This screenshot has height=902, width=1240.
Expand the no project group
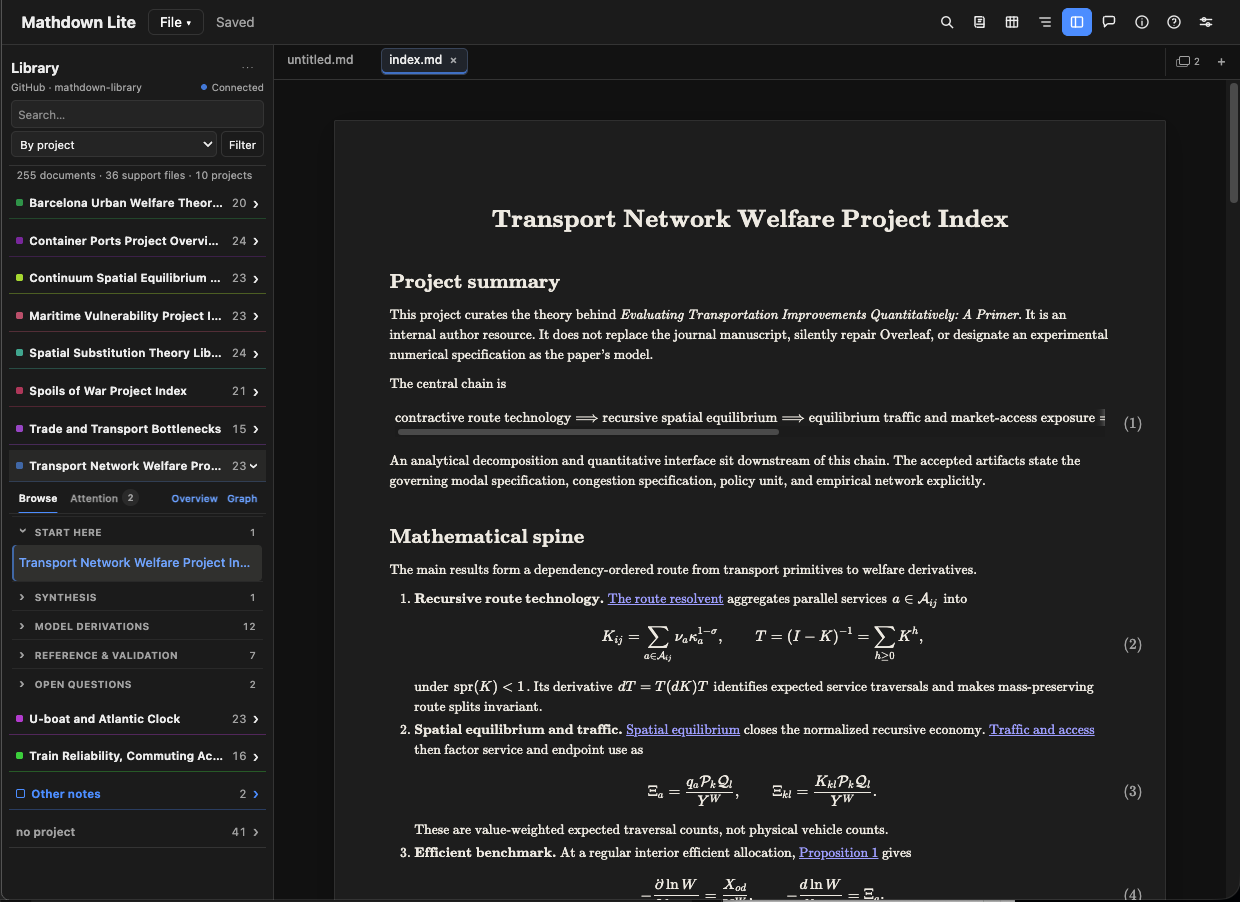[137, 832]
